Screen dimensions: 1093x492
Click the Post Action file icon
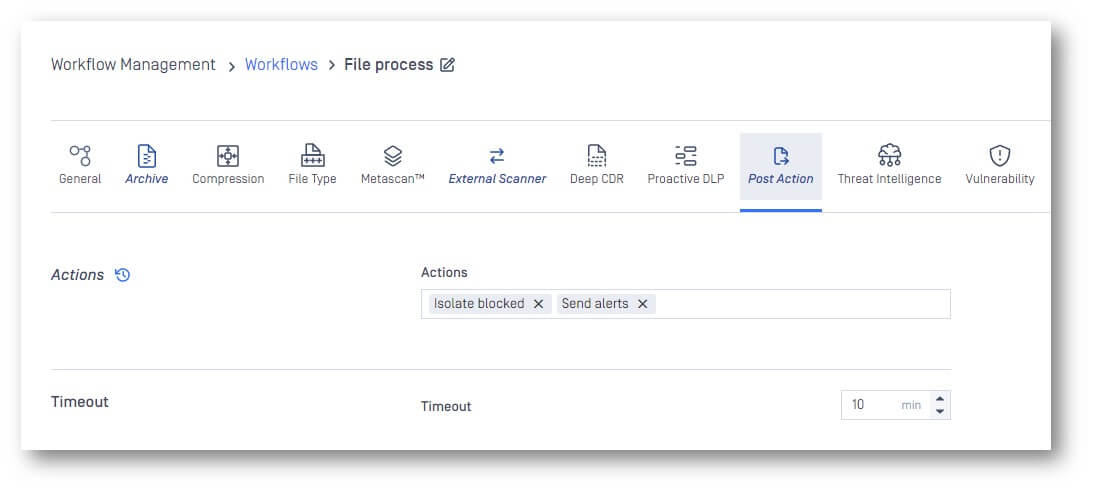coord(781,155)
